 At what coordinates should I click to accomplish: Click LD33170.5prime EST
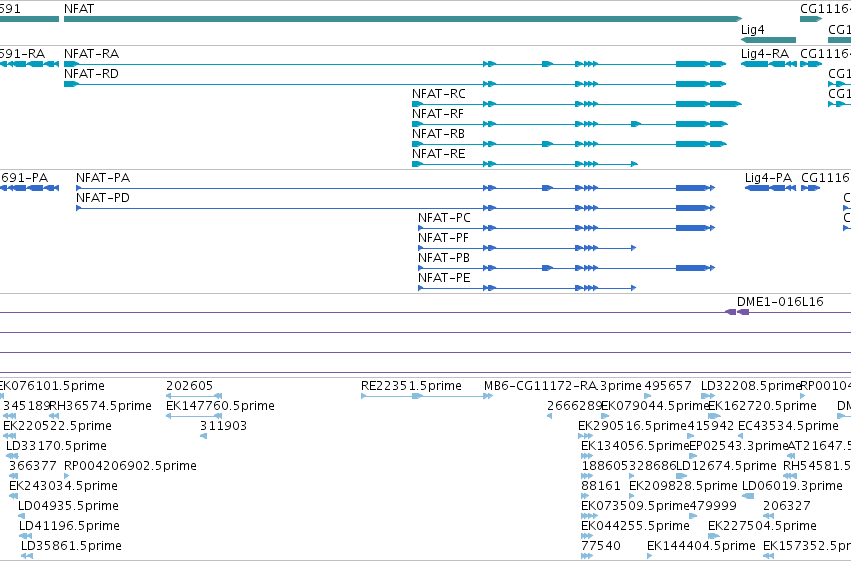56,446
